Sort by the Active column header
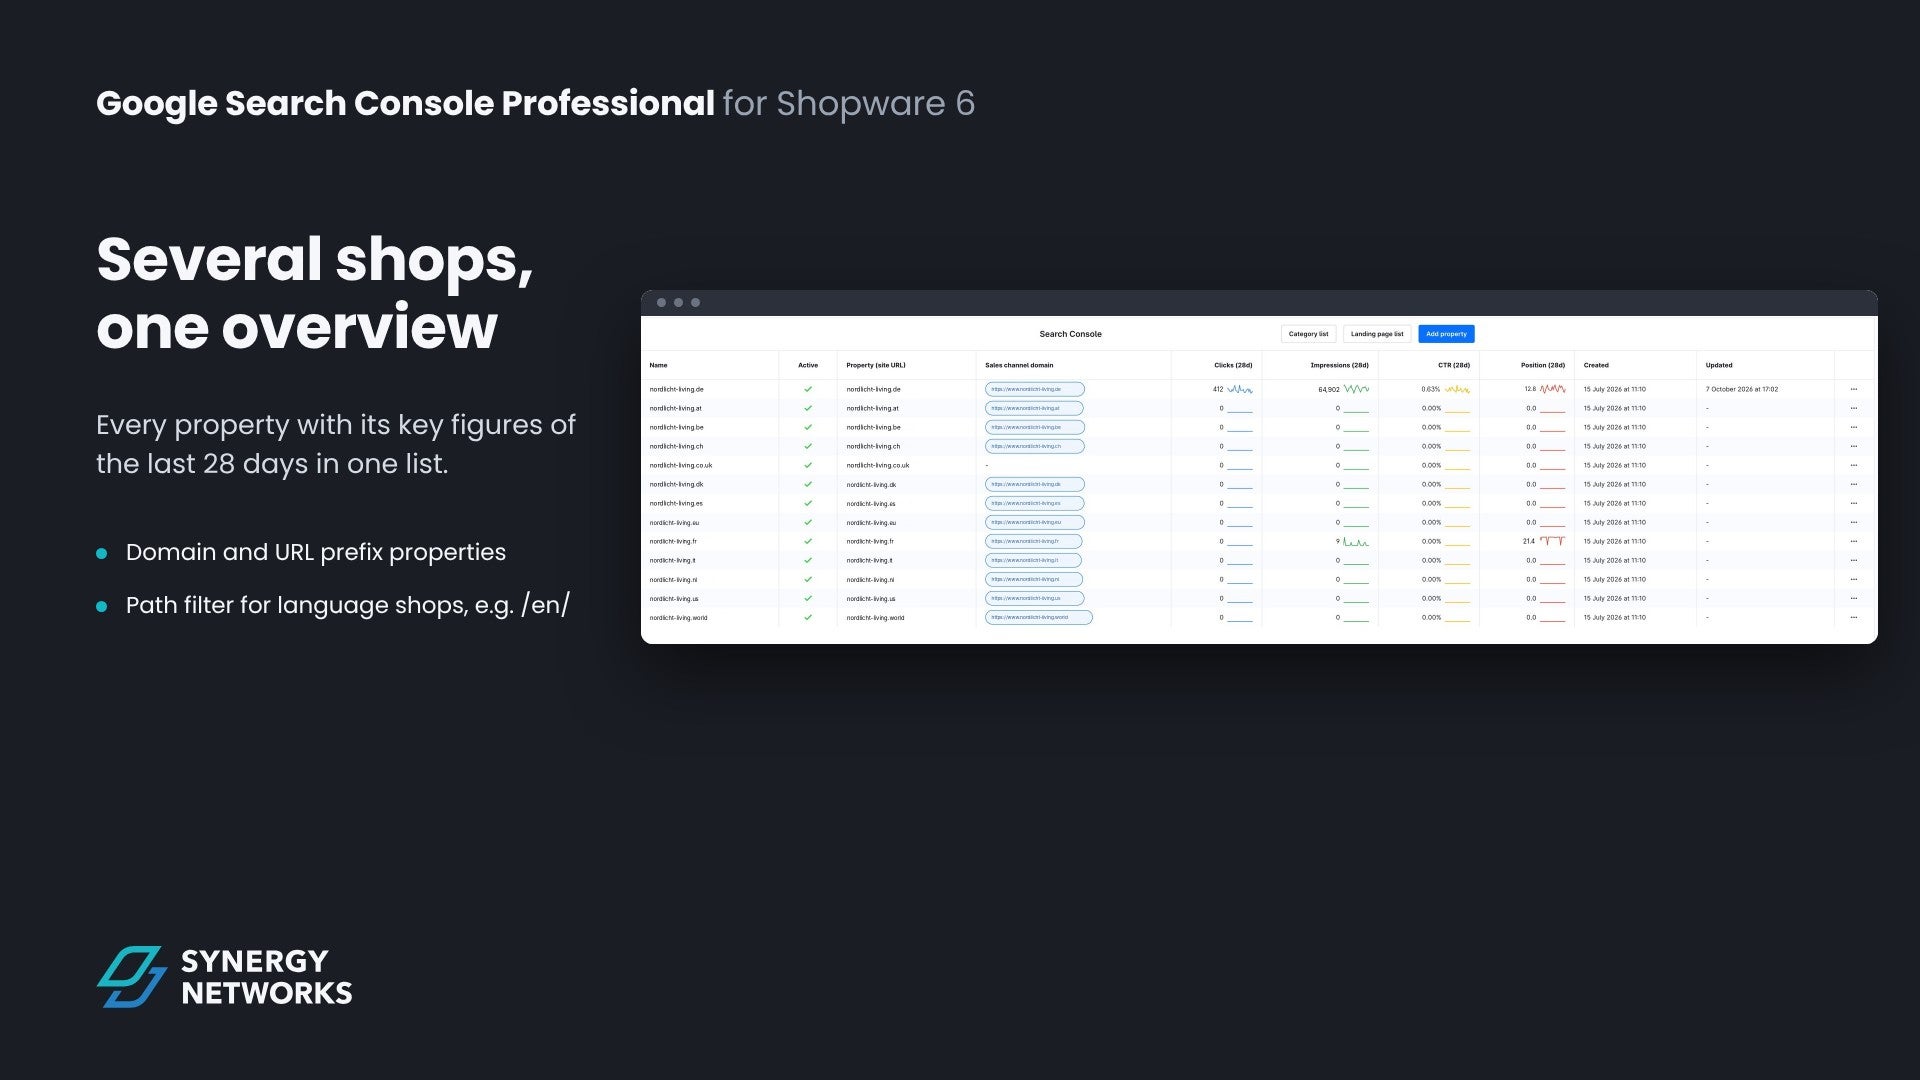This screenshot has width=1920, height=1080. [x=808, y=365]
